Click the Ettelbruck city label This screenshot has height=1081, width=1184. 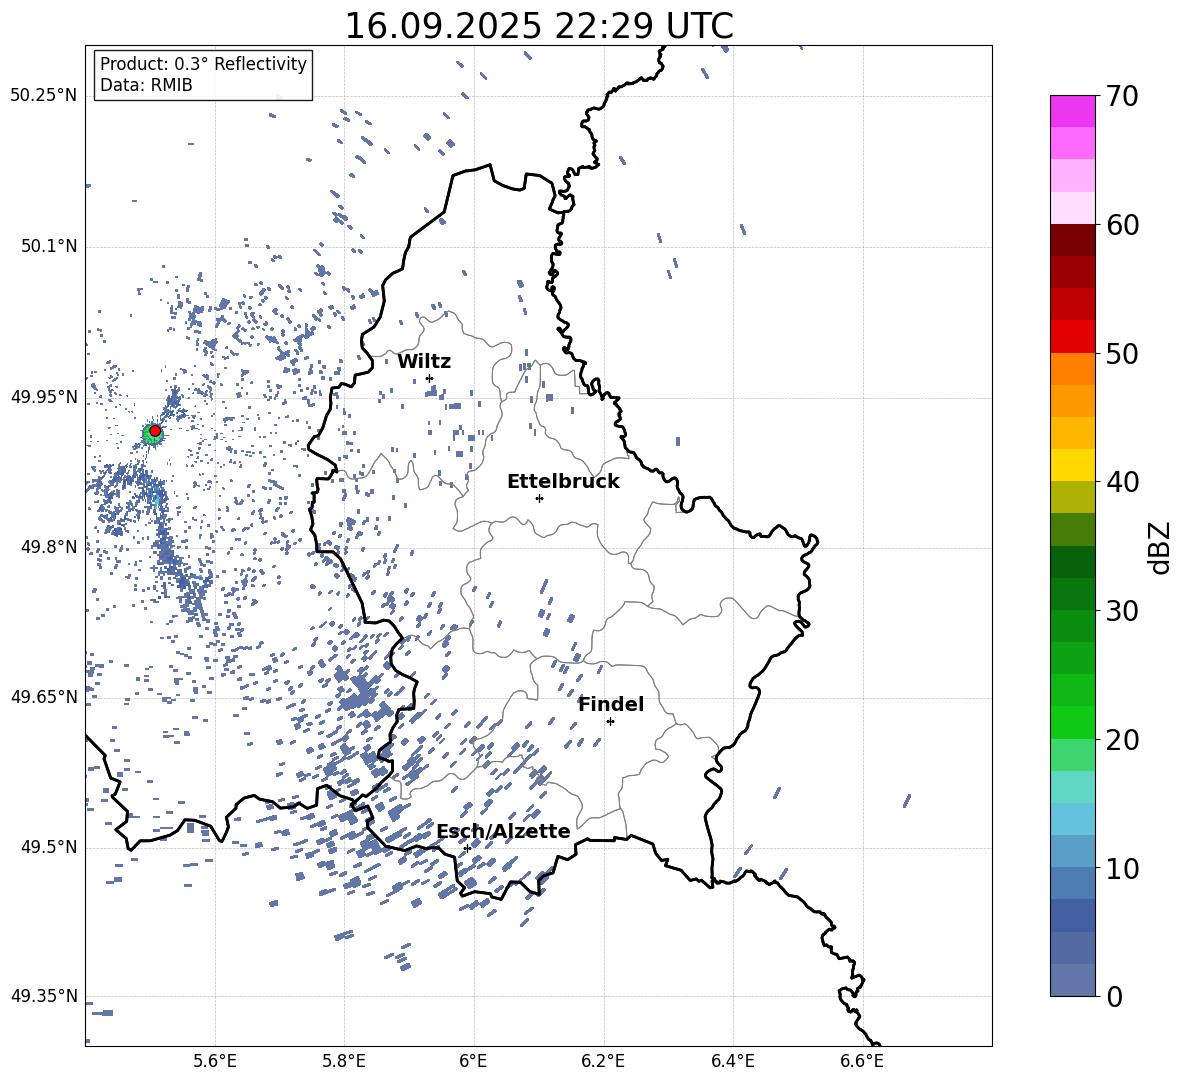point(563,482)
